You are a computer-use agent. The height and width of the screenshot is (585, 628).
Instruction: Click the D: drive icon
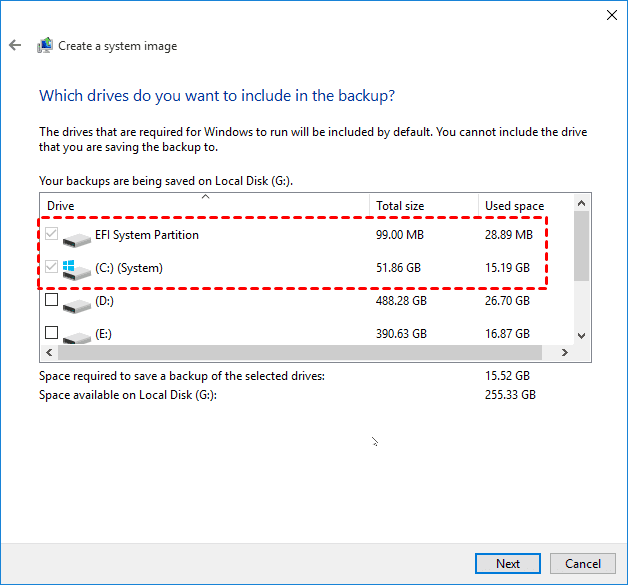pos(76,303)
